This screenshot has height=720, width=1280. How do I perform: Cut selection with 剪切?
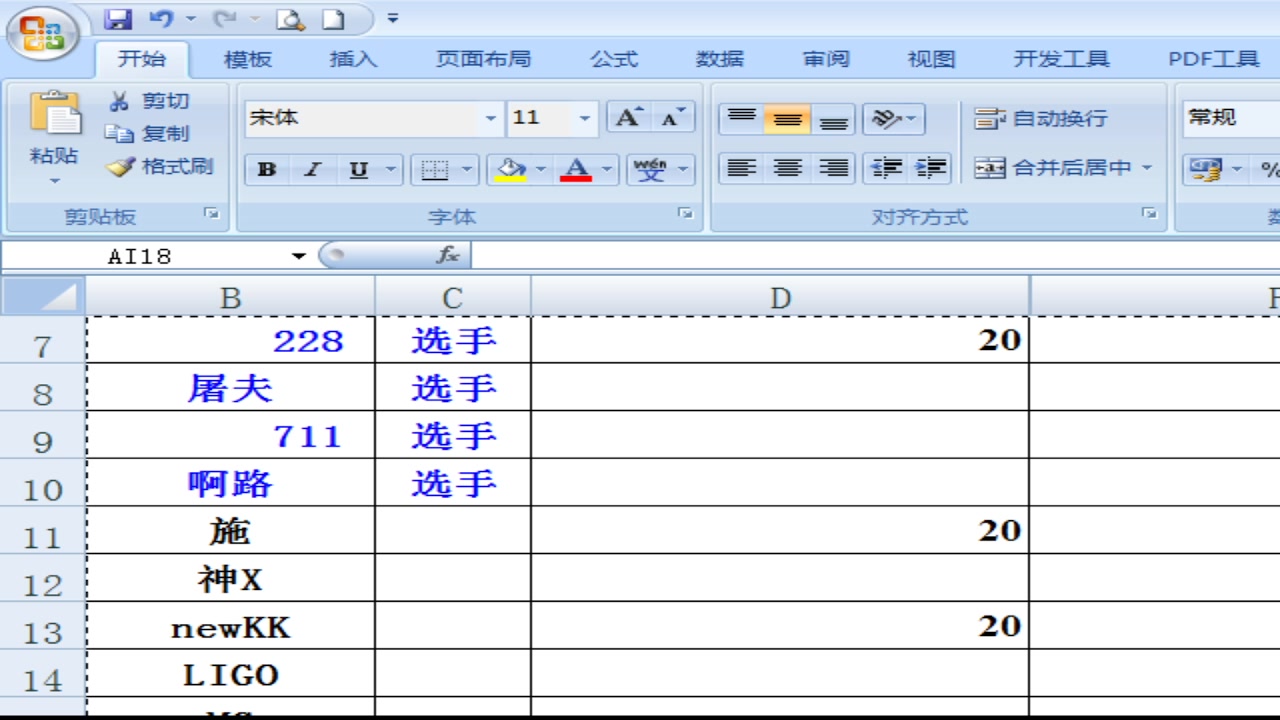point(149,101)
